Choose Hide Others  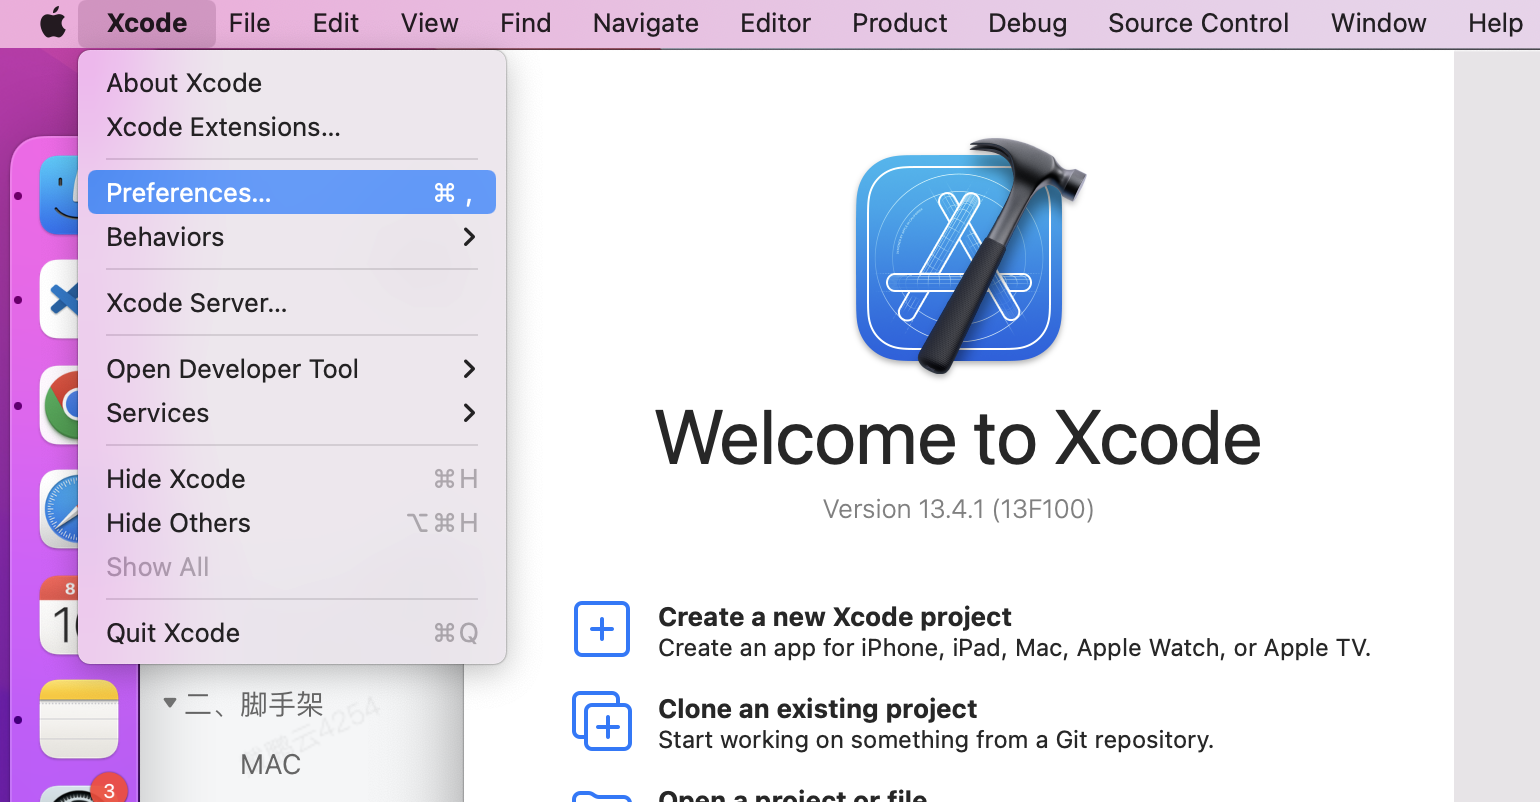[x=292, y=523]
